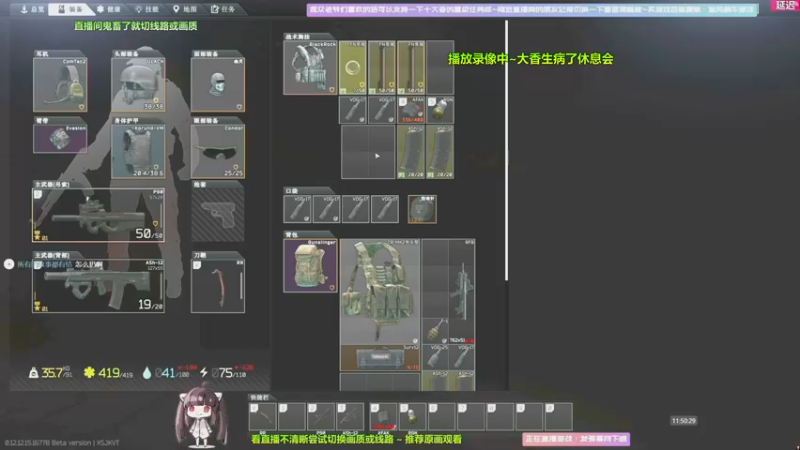Select the plate carrier rig inside backpack

pos(380,292)
